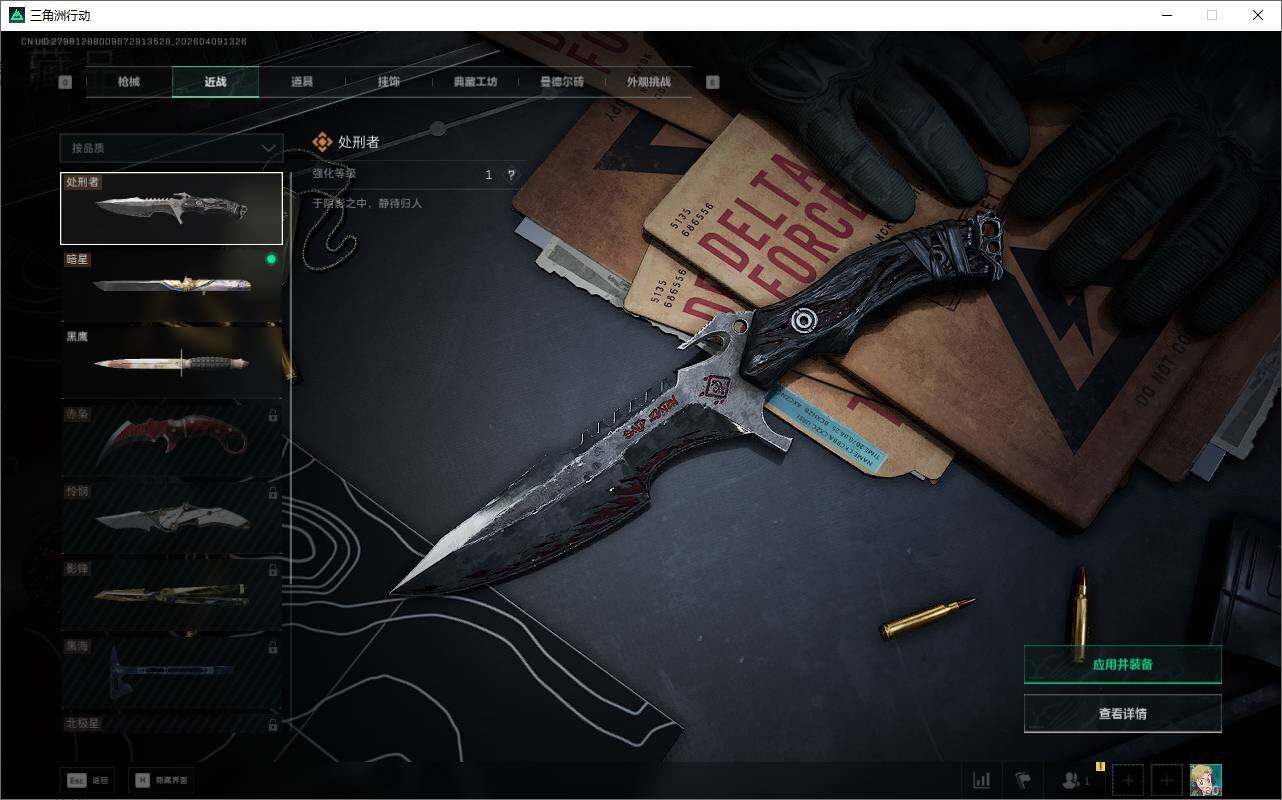Click the H 隐藏界面 hide interface button
This screenshot has height=800, width=1282.
pyautogui.click(x=161, y=780)
